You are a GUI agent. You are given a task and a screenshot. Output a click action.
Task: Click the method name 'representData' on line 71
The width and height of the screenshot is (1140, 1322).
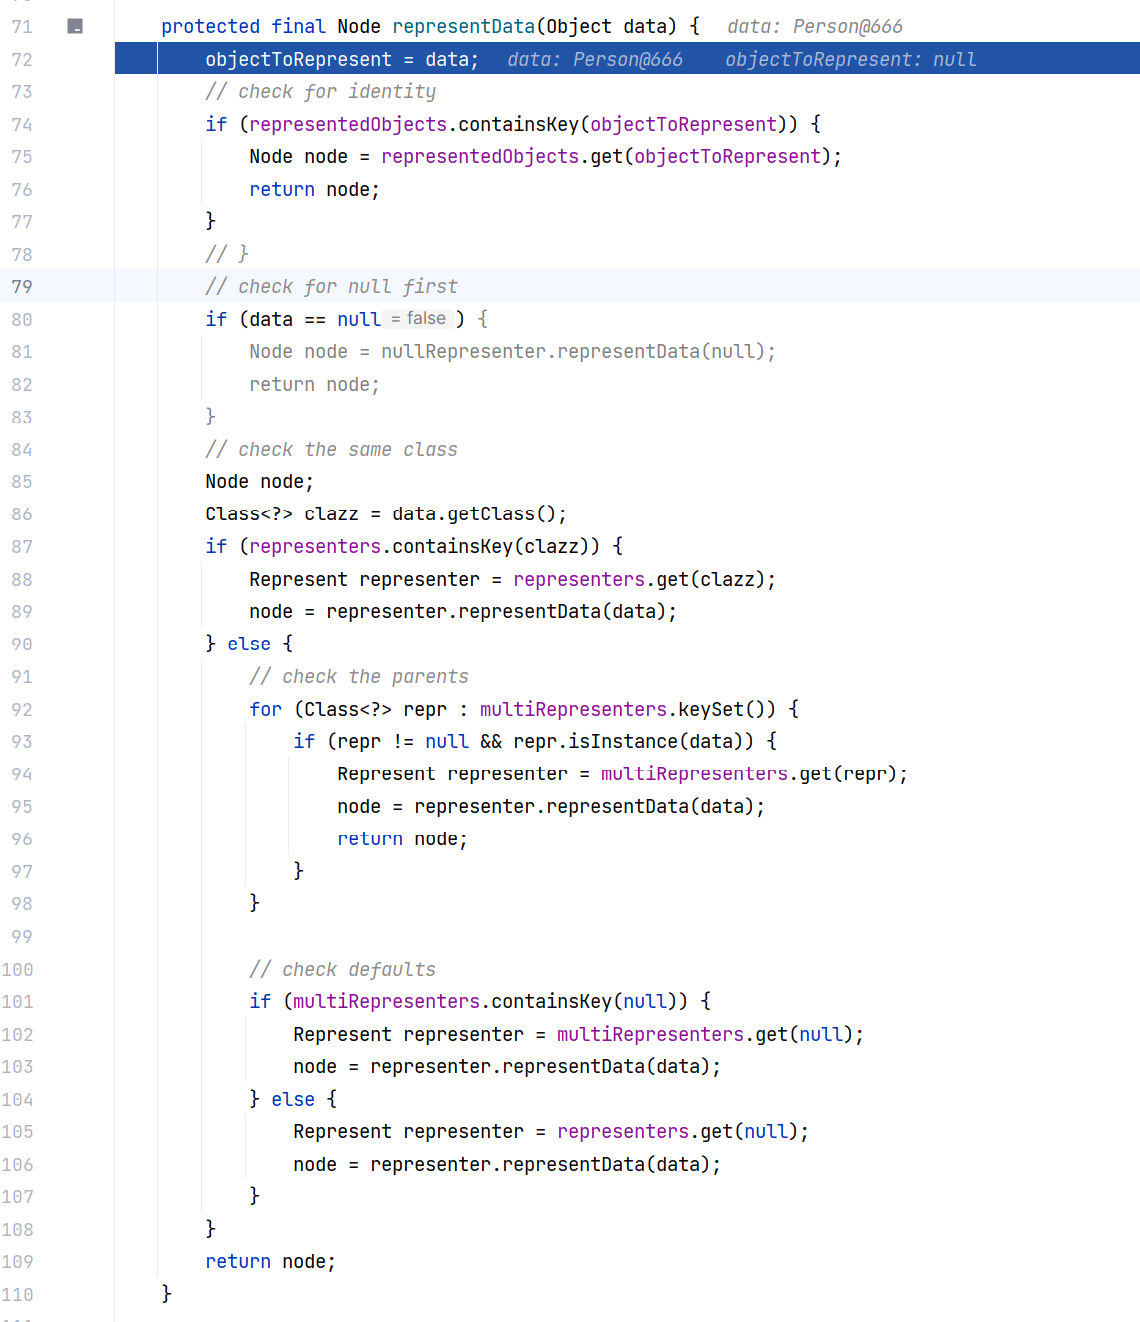coord(464,27)
